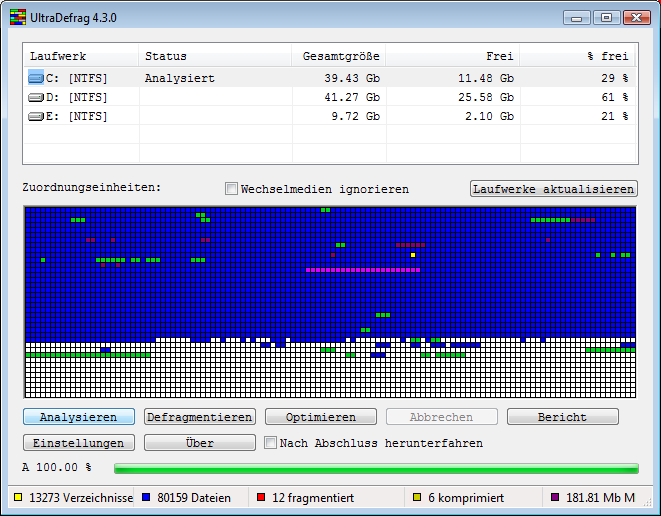Screen dimensions: 661x516
Task: Click the '25.58 Gb' free space cell
Action: (x=486, y=97)
